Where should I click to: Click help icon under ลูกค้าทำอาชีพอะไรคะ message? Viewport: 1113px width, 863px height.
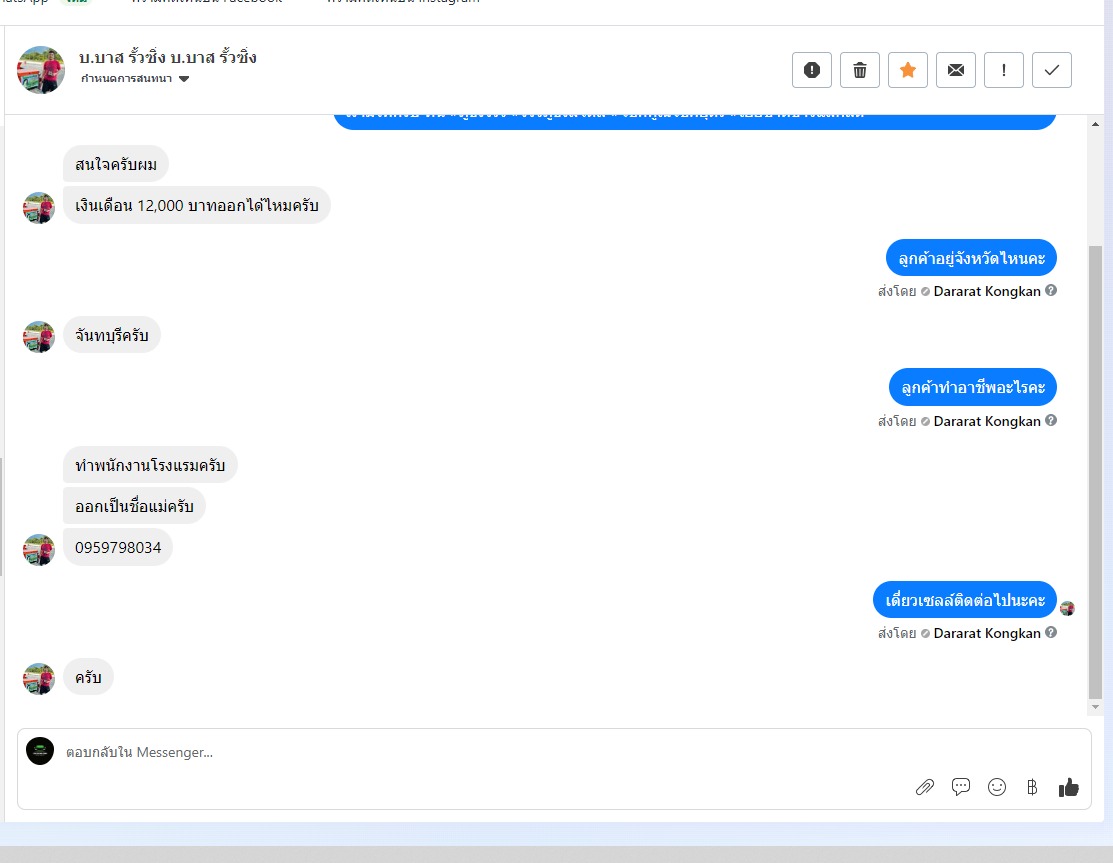pyautogui.click(x=1051, y=420)
